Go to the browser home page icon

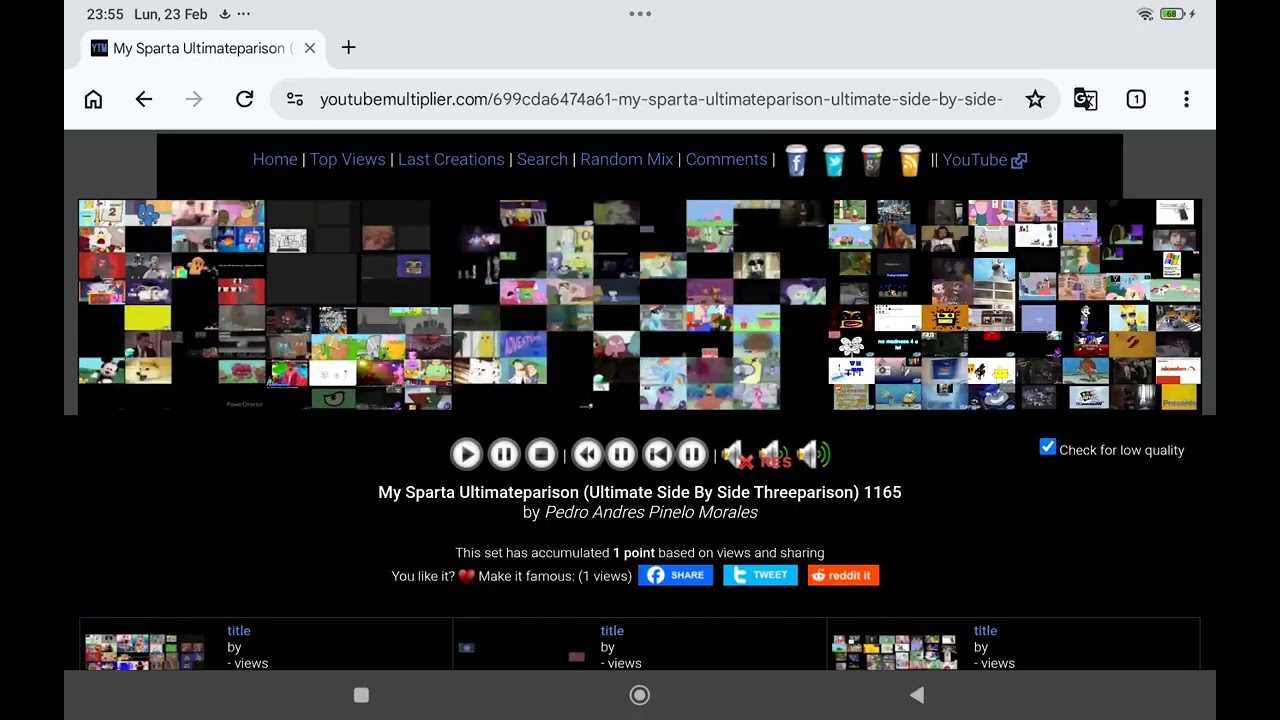[93, 99]
